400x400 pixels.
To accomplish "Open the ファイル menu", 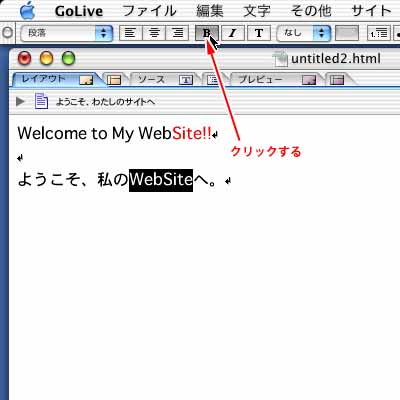I will tap(149, 11).
